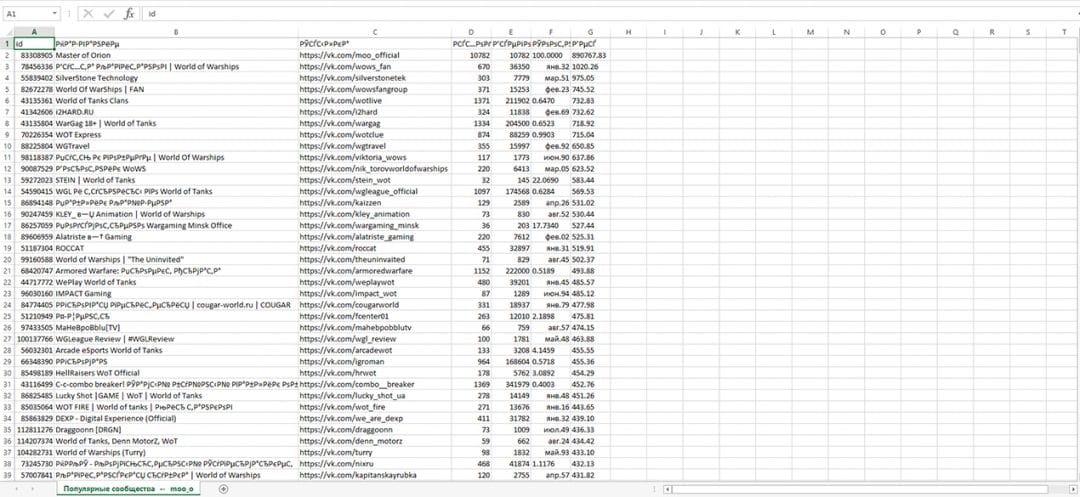Add a new sheet with plus button
1080x497 pixels.
pyautogui.click(x=222, y=489)
